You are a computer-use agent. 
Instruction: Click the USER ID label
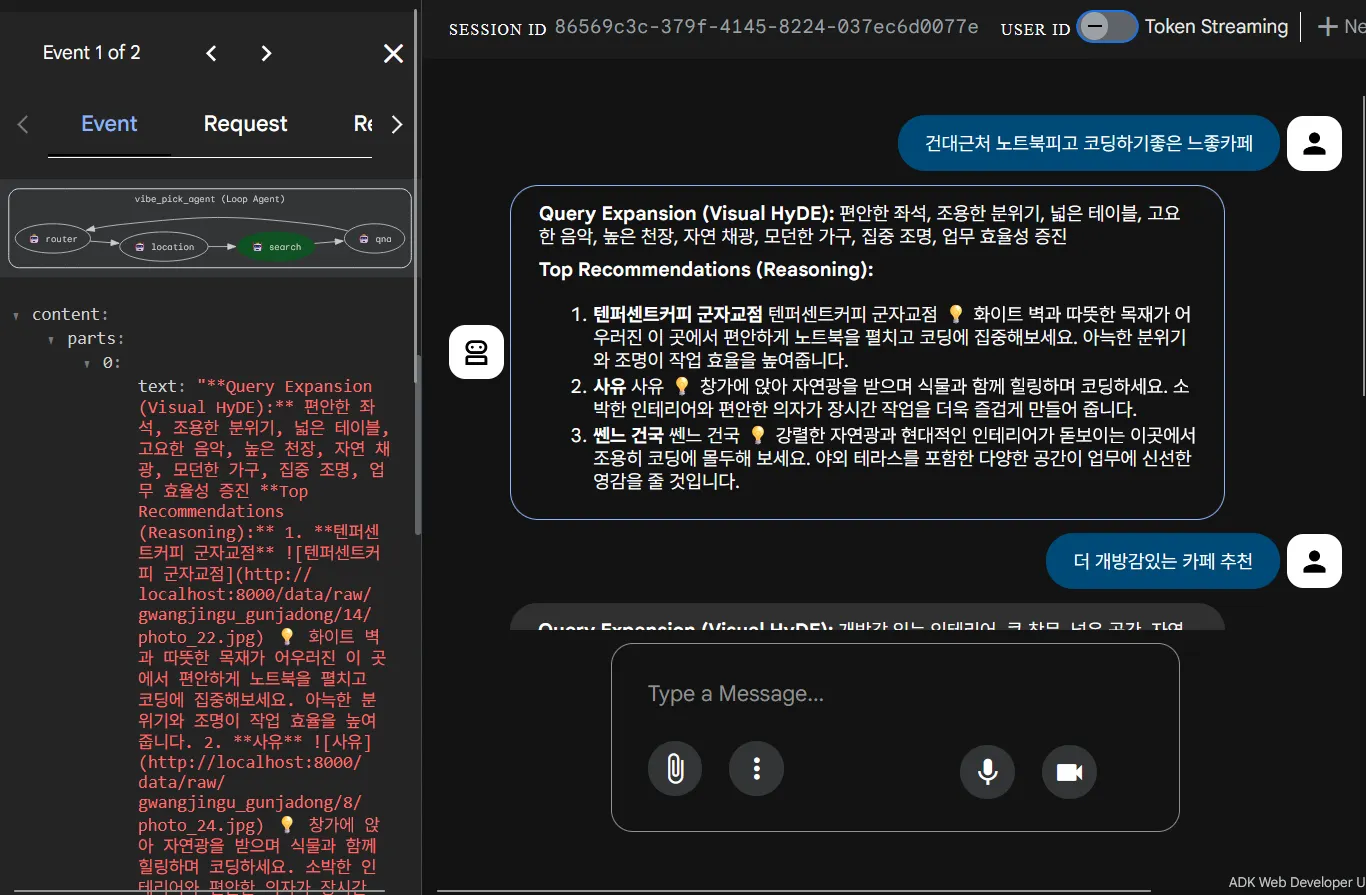coord(1036,30)
